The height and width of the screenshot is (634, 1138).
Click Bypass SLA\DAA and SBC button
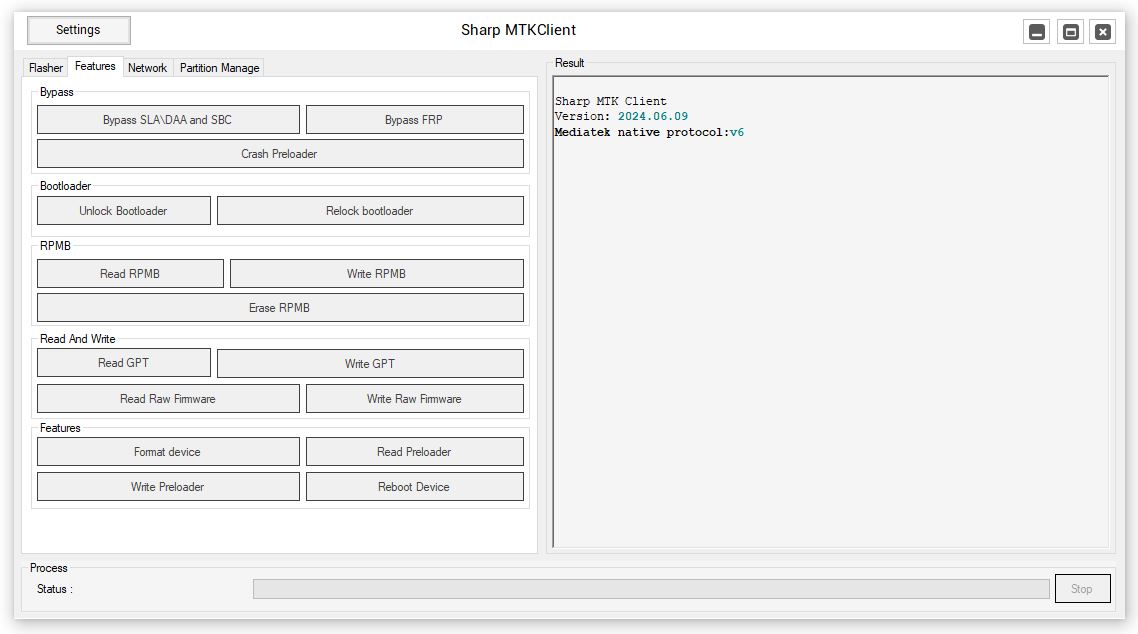(x=168, y=120)
